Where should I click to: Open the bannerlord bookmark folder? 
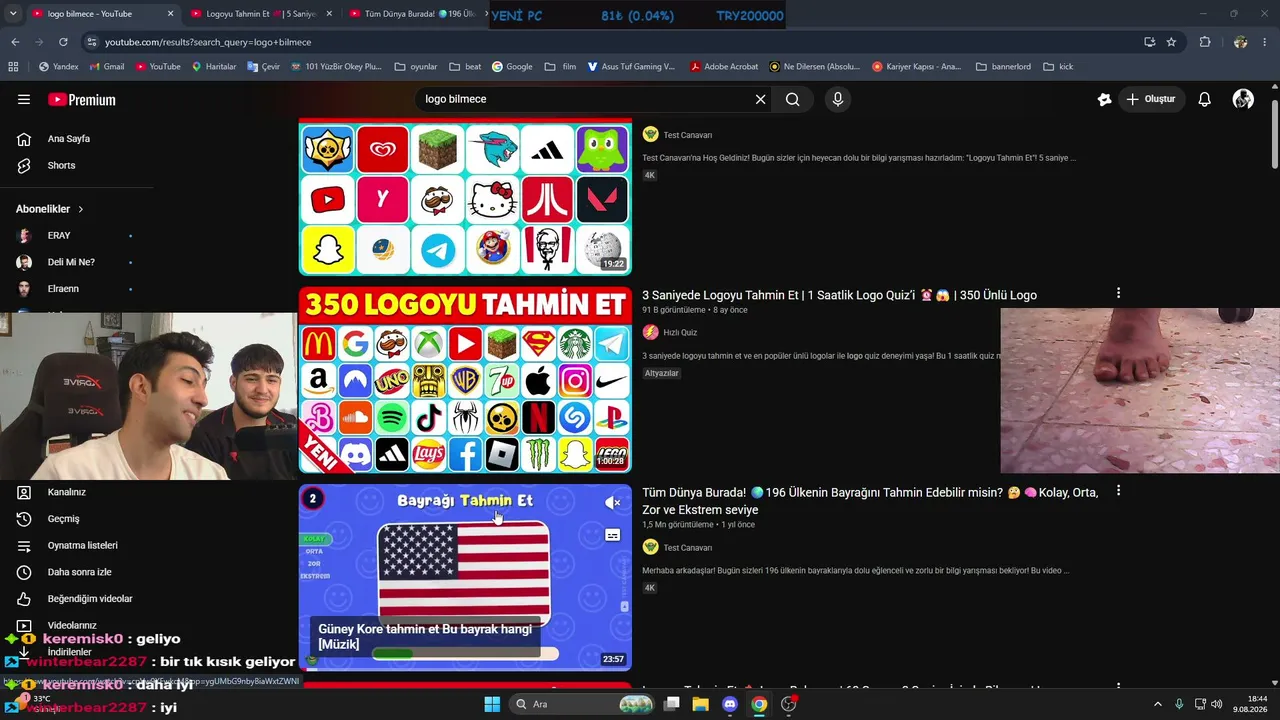click(1003, 67)
